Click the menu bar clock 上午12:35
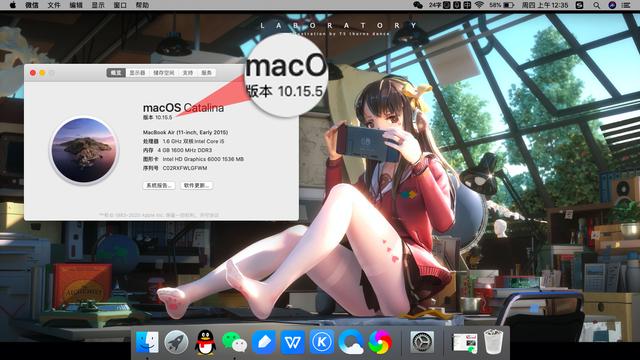Image resolution: width=640 pixels, height=360 pixels. (x=545, y=5)
